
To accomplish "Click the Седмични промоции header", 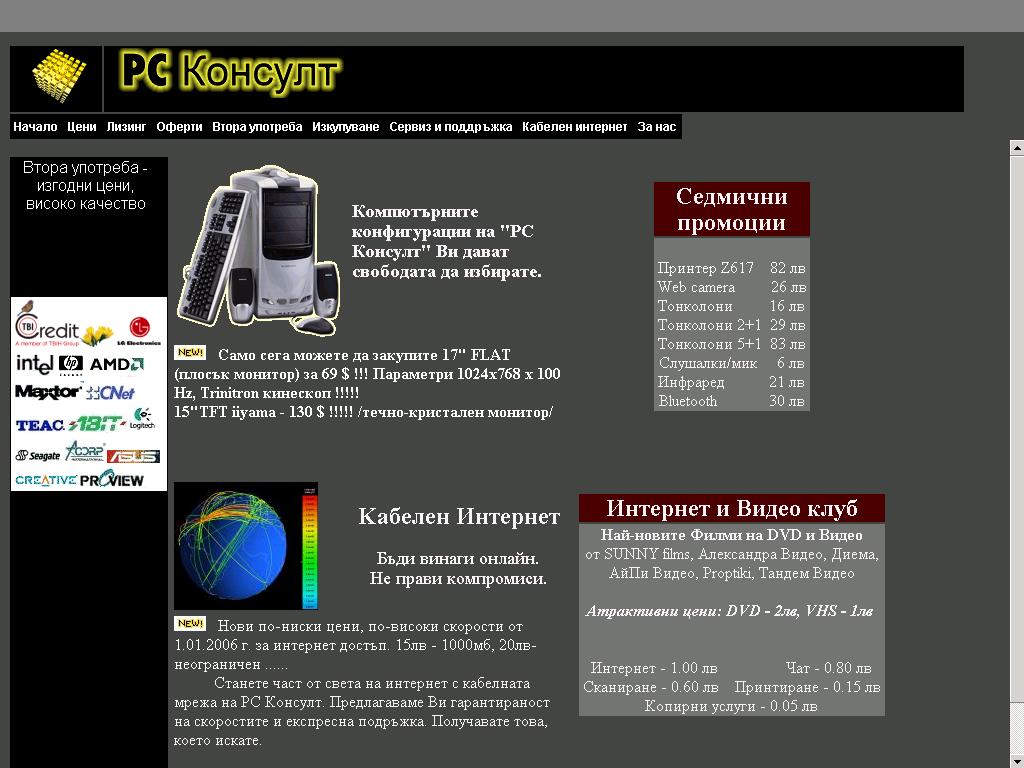I will (x=731, y=209).
